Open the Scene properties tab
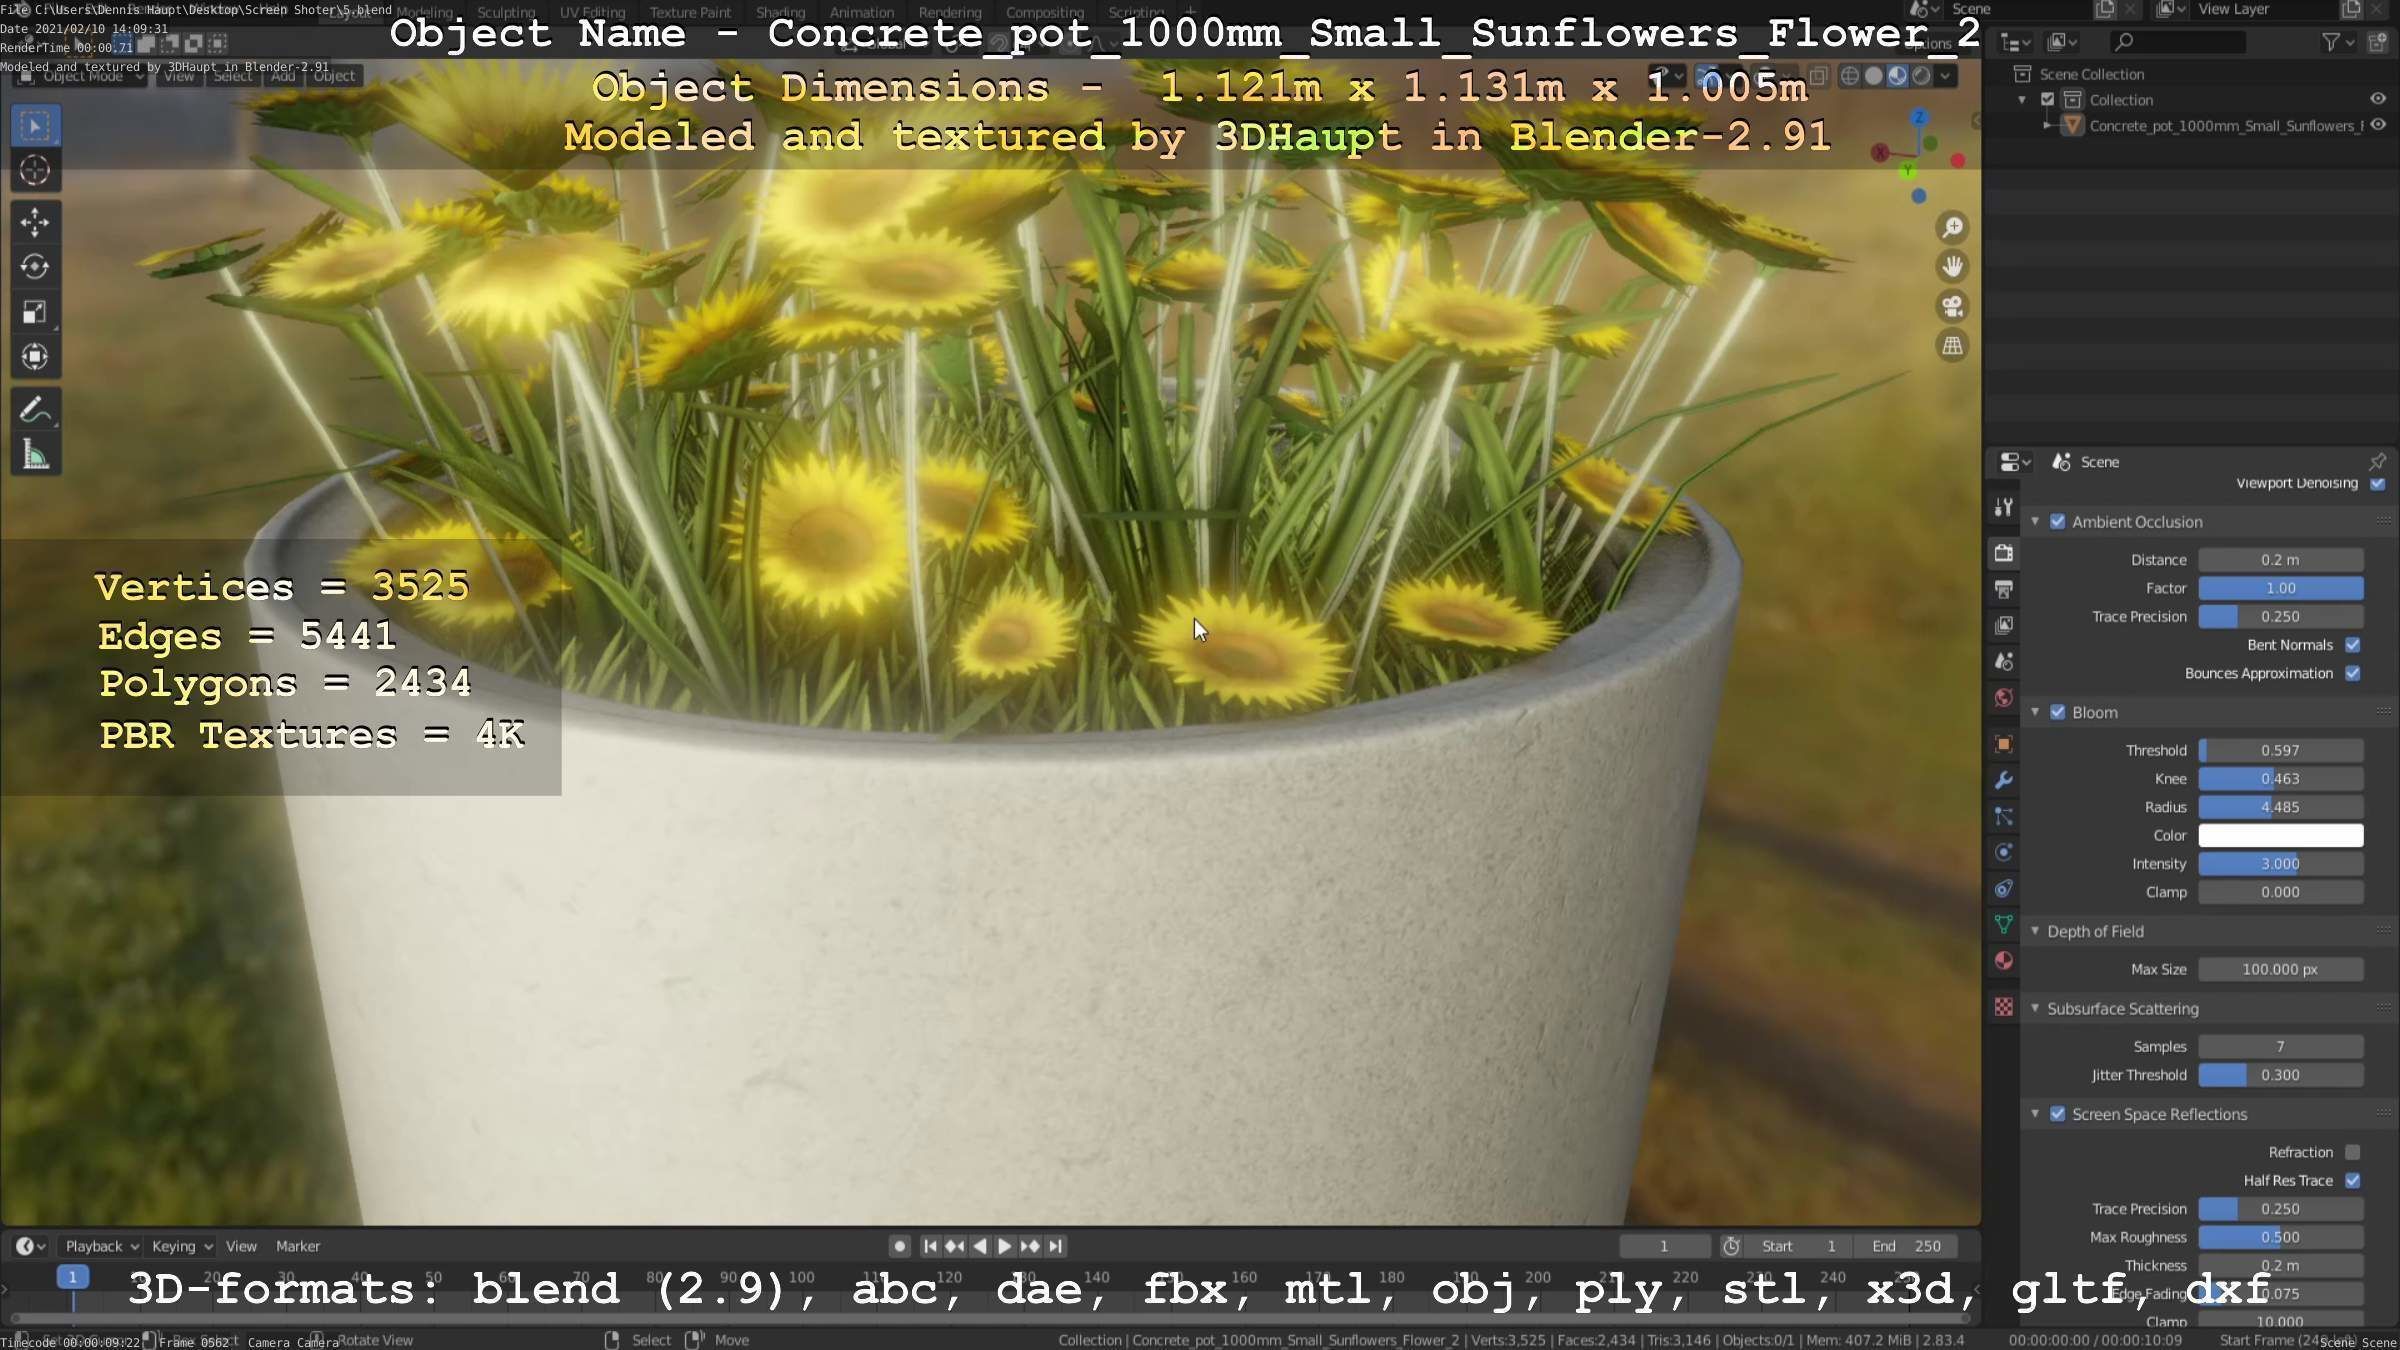Screen dimensions: 2400x1350 [x=2003, y=661]
